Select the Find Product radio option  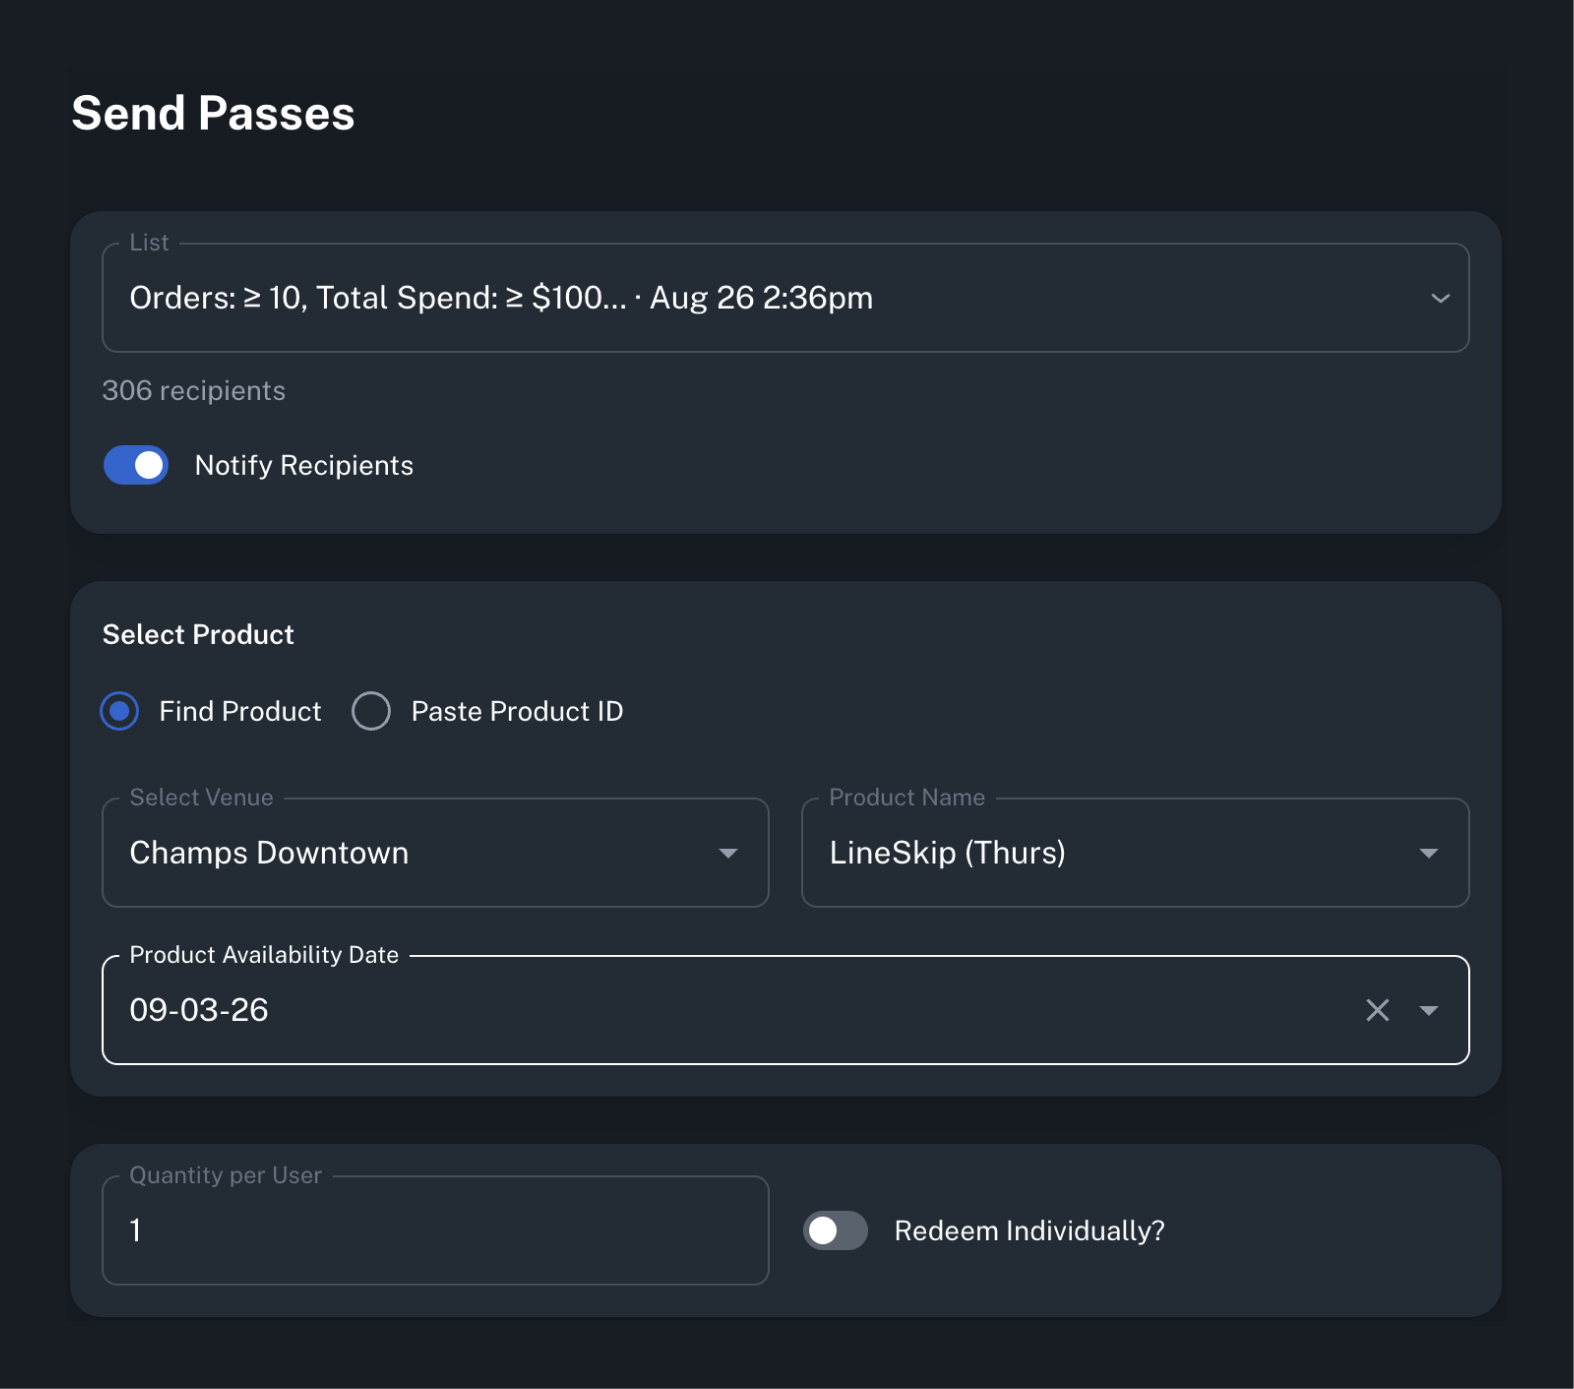[120, 711]
